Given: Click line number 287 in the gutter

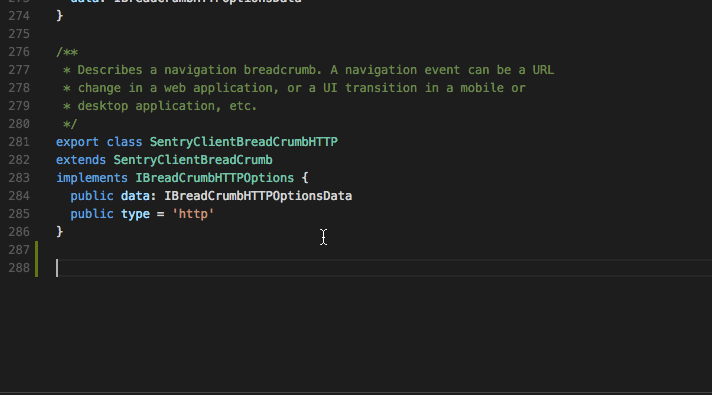Looking at the screenshot, I should click(x=19, y=250).
